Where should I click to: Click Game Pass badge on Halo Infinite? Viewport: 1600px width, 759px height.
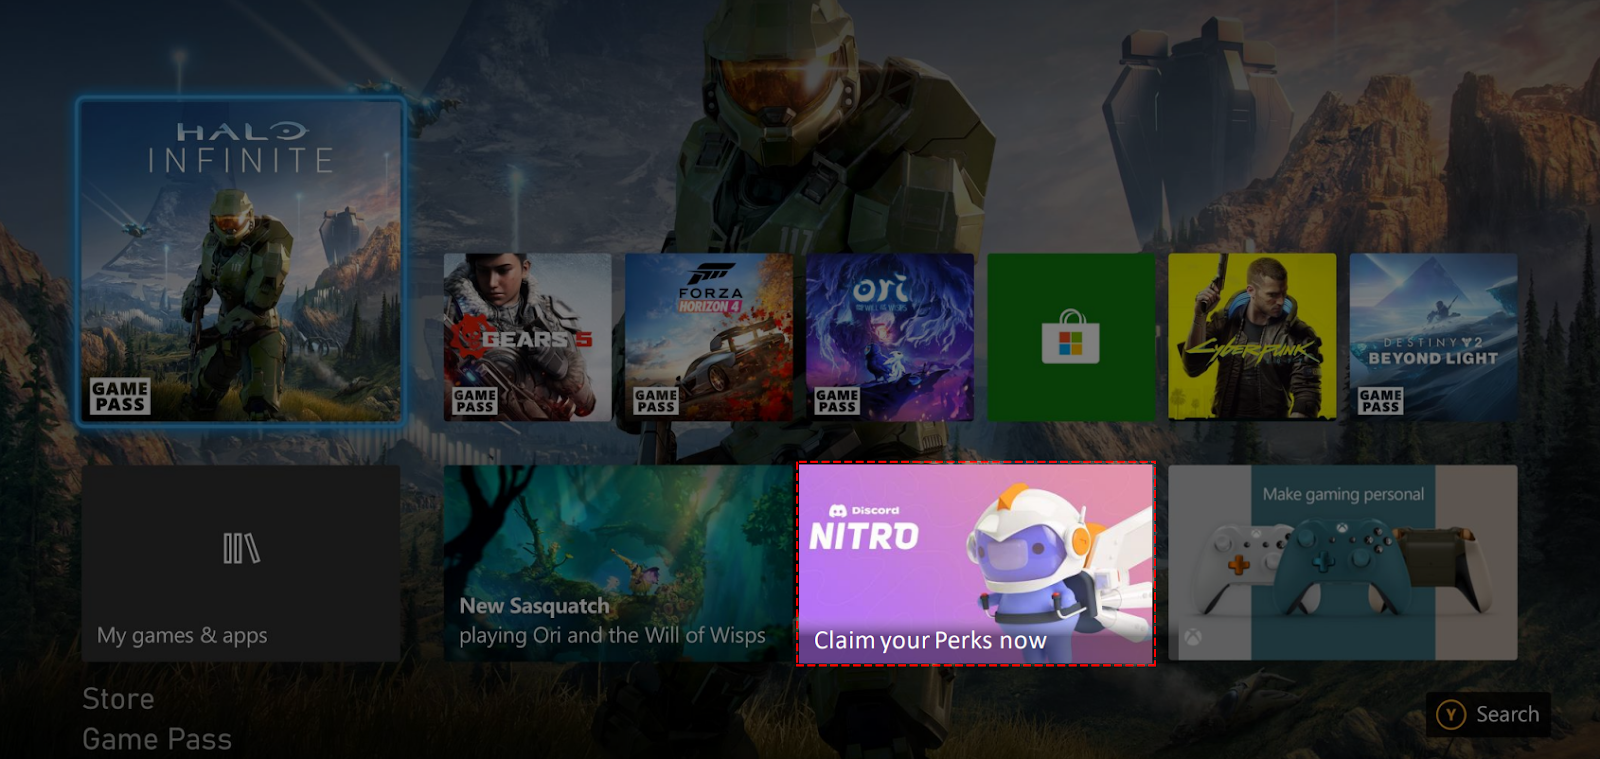[120, 396]
